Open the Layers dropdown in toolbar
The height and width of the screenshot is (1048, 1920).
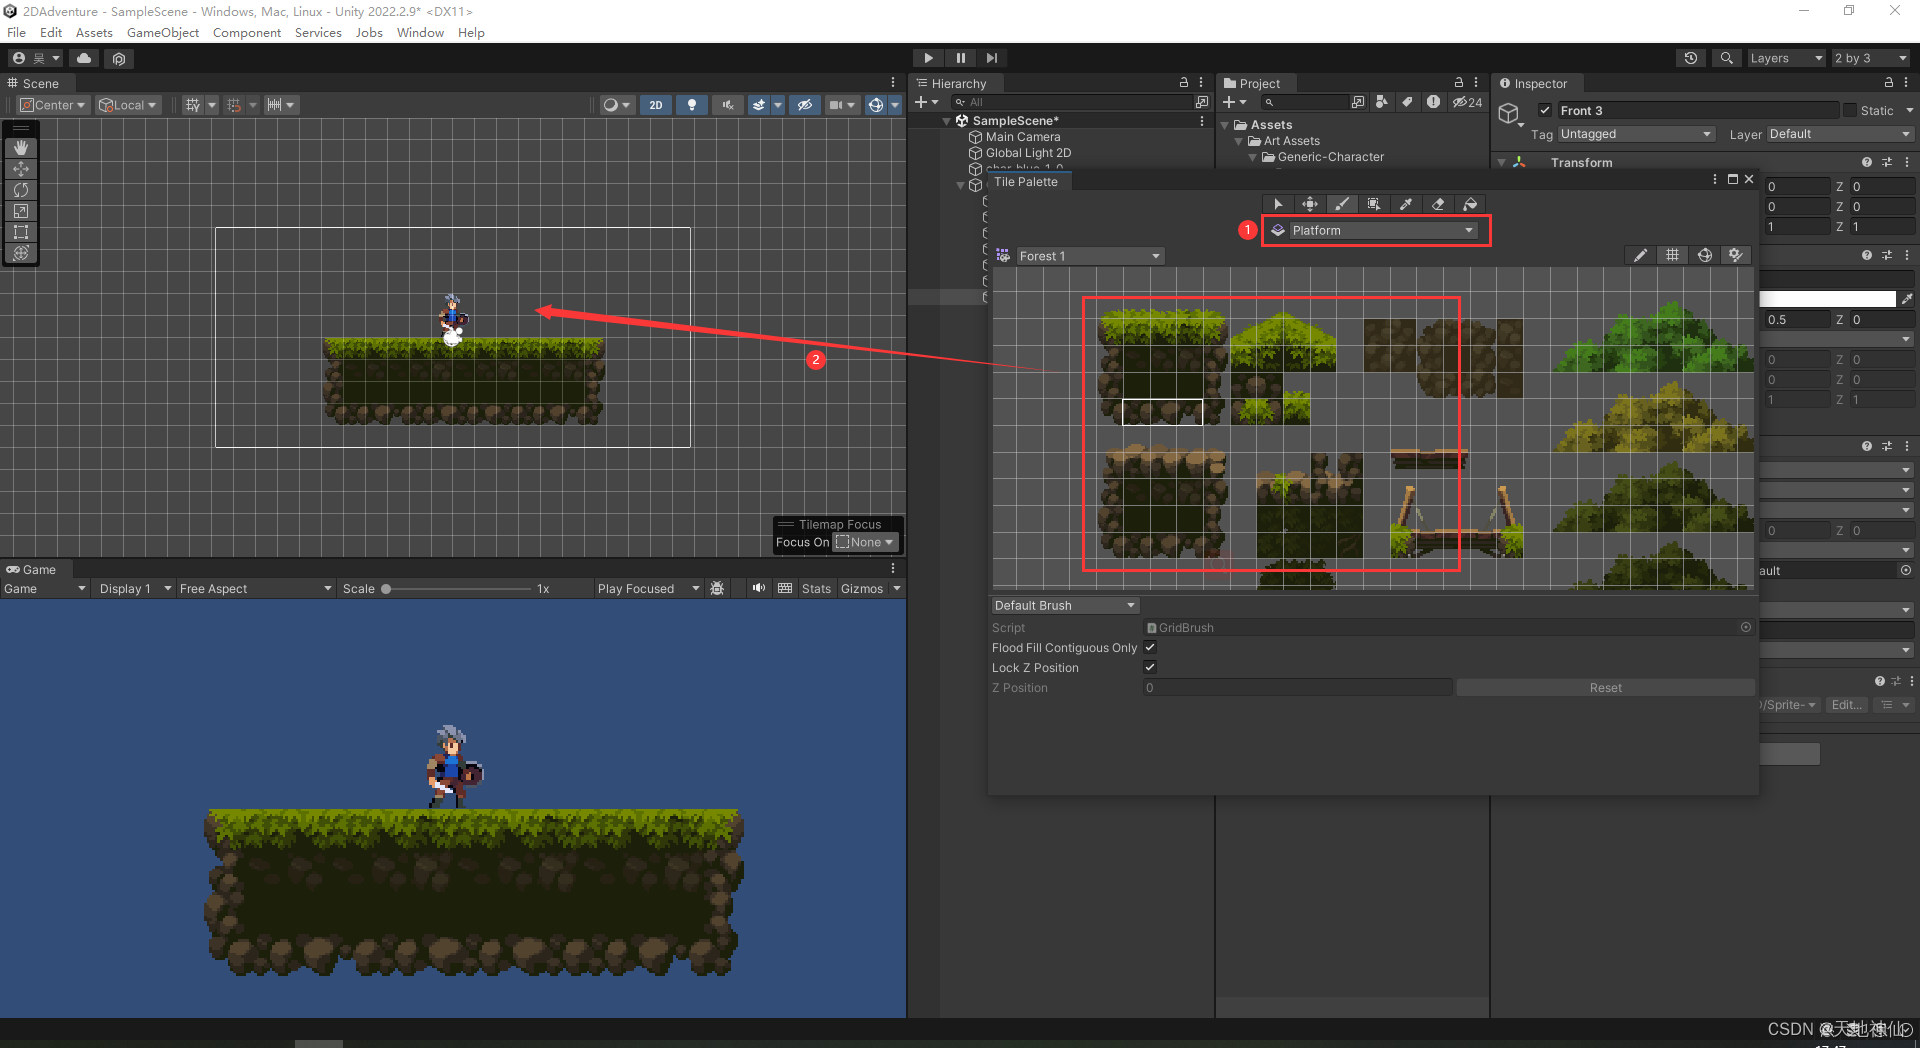click(x=1786, y=58)
